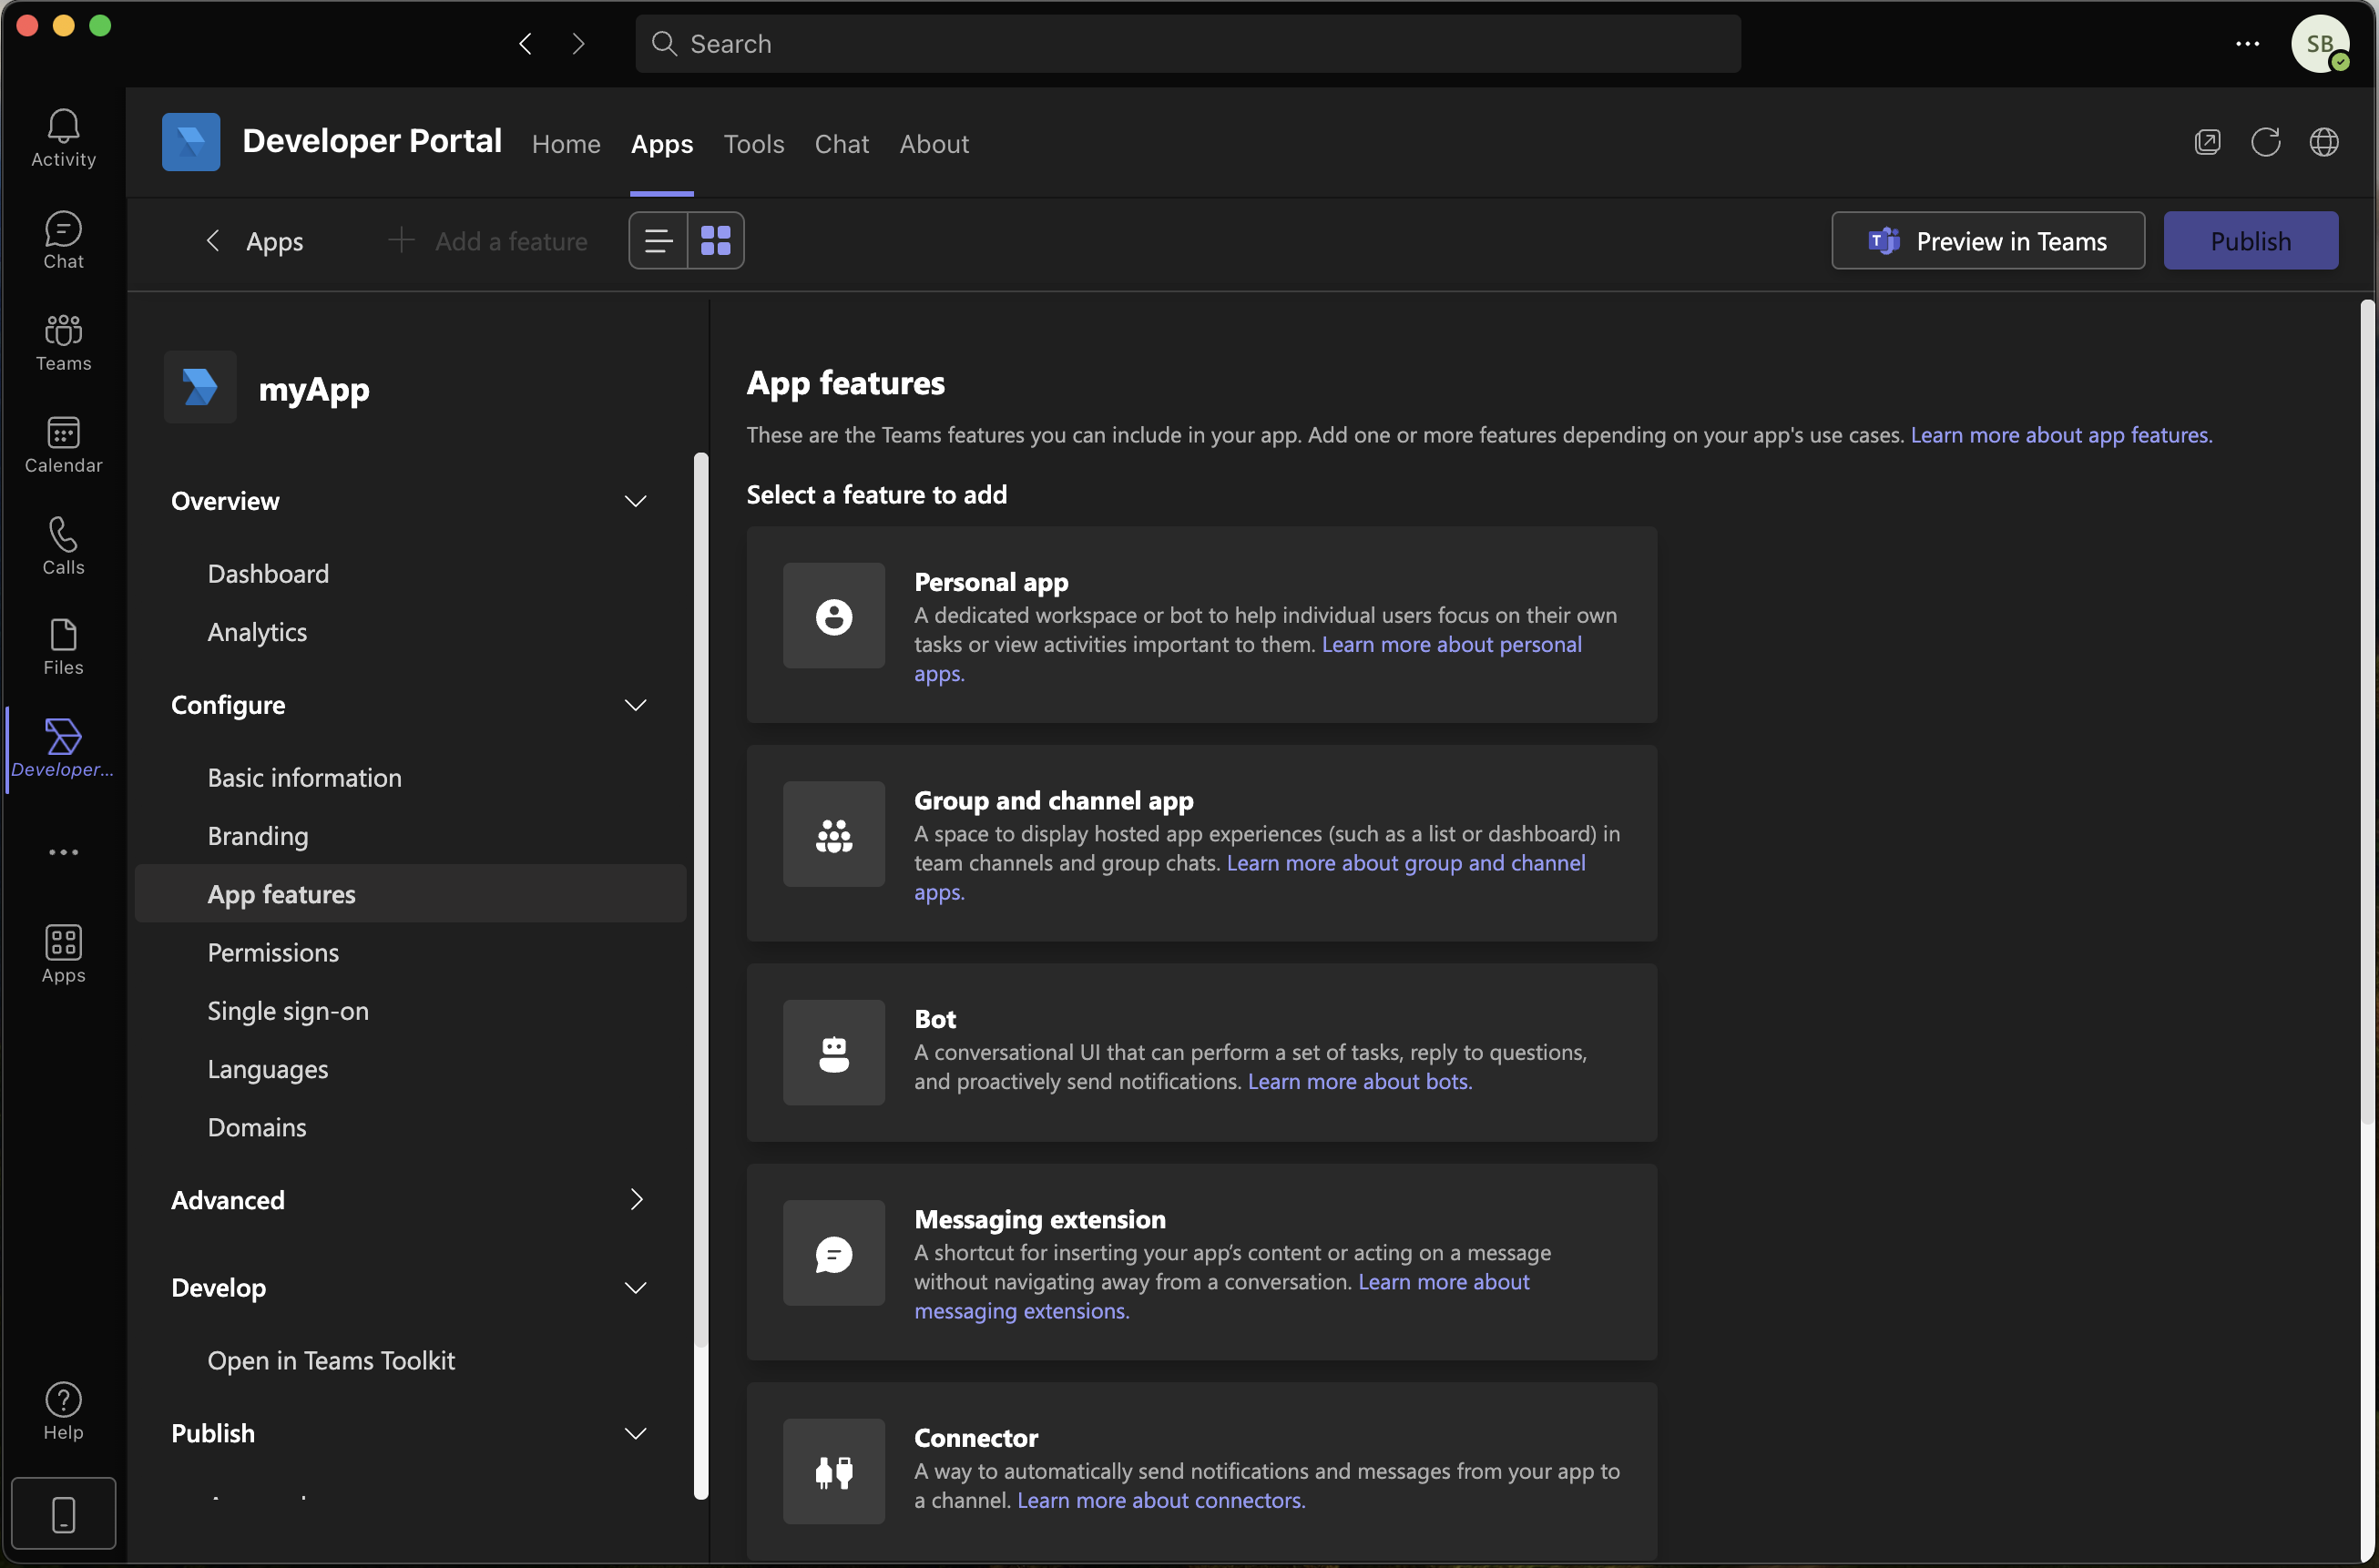Go back to Apps list

coord(255,241)
